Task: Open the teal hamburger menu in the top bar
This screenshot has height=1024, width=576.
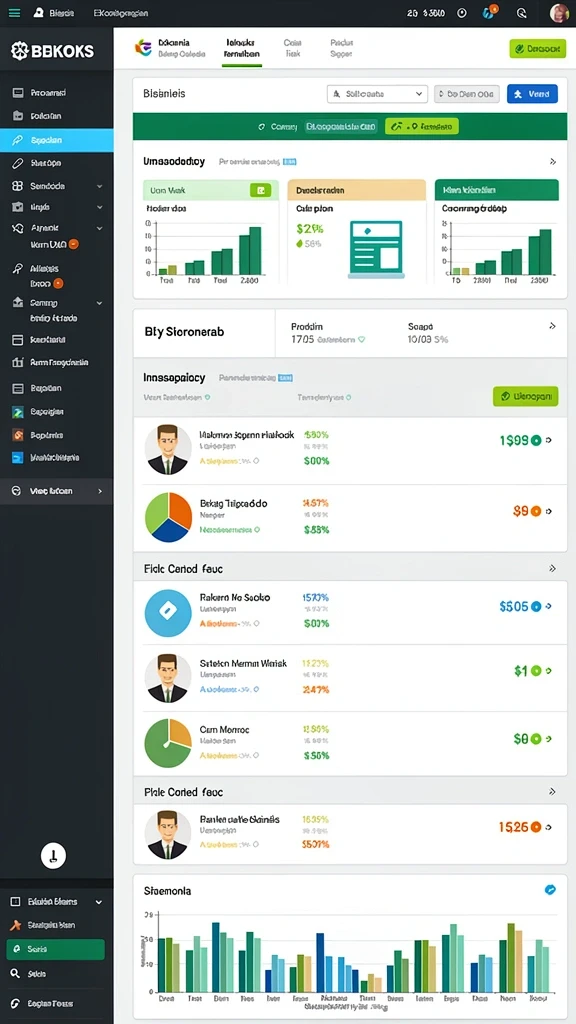Action: tap(14, 12)
